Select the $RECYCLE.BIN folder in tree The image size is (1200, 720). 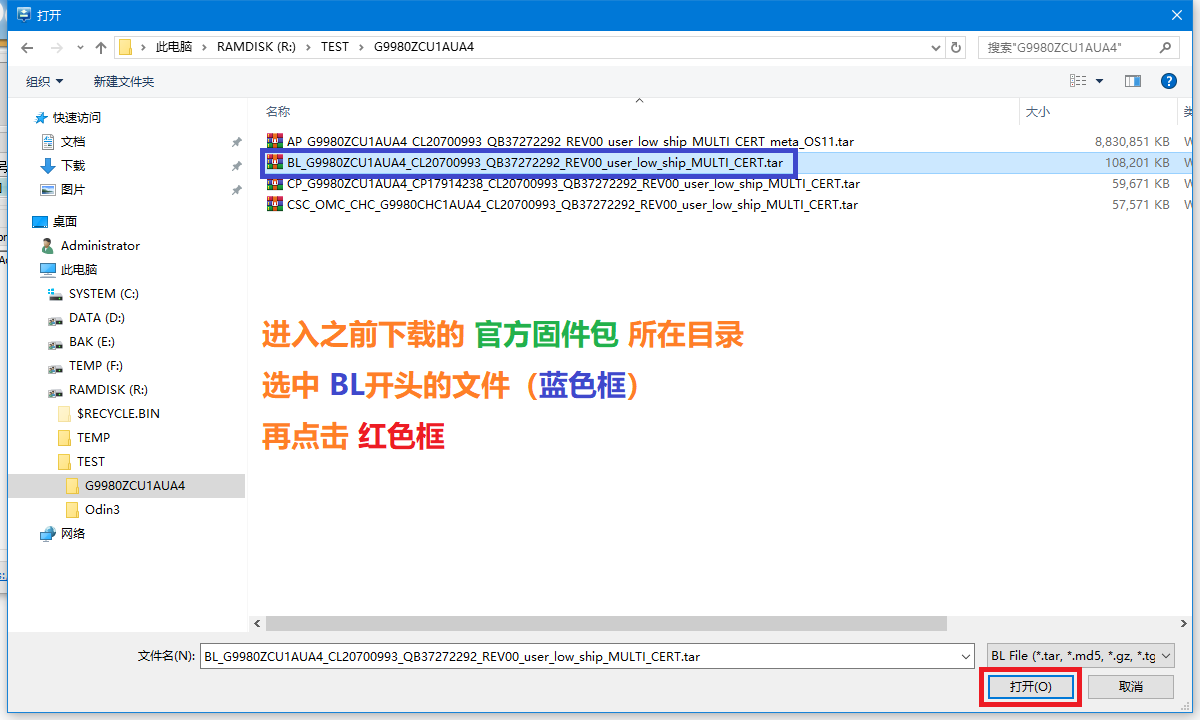tap(118, 413)
